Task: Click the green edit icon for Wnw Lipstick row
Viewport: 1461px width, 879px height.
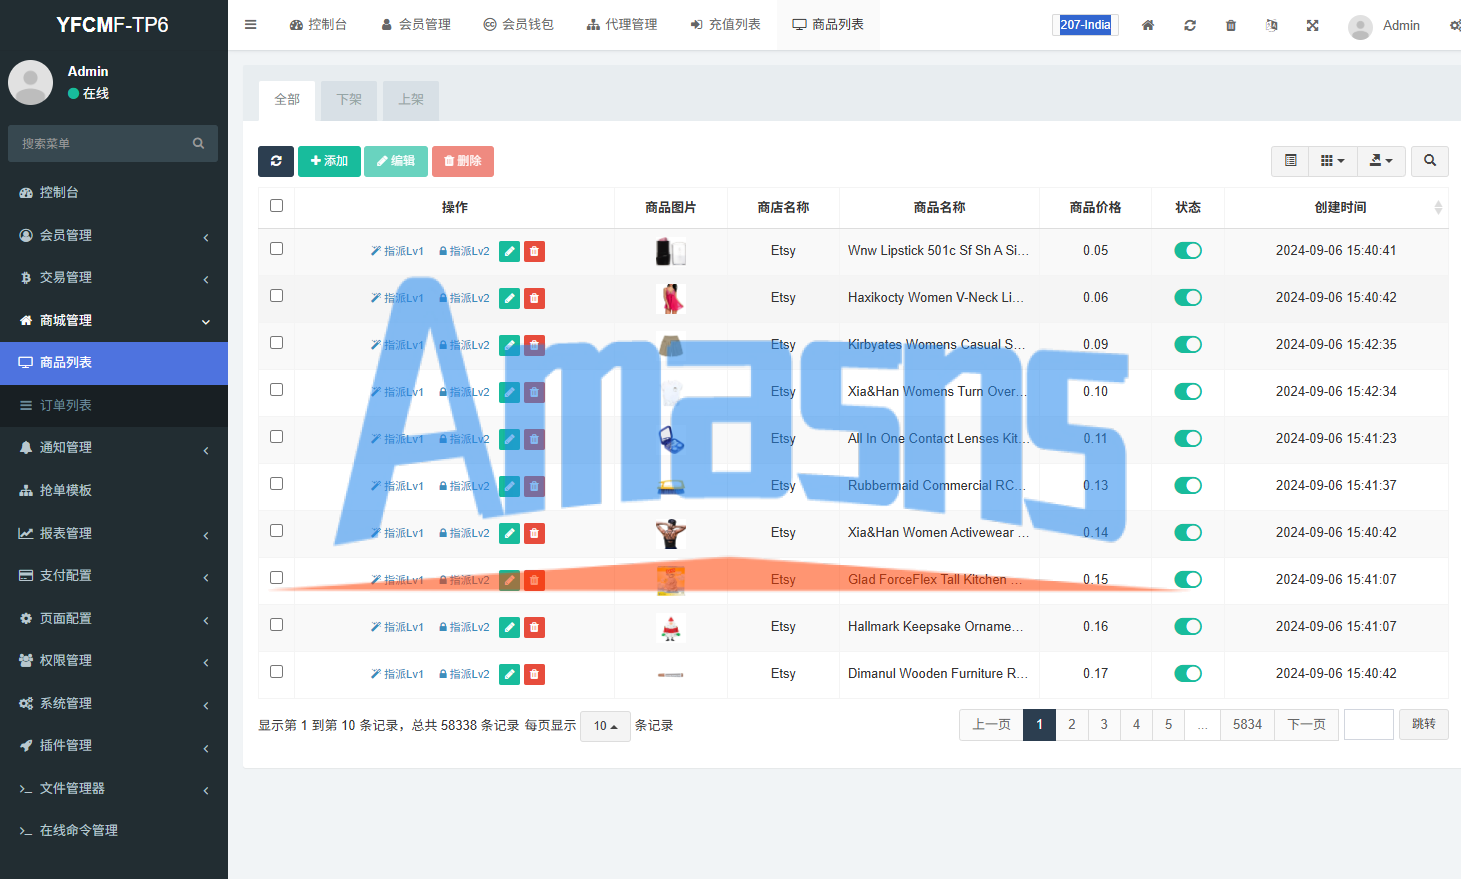Action: tap(509, 251)
